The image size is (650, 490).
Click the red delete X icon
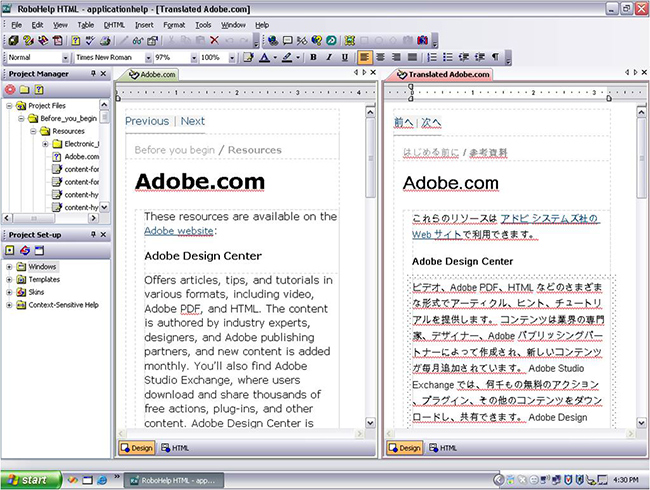214,41
